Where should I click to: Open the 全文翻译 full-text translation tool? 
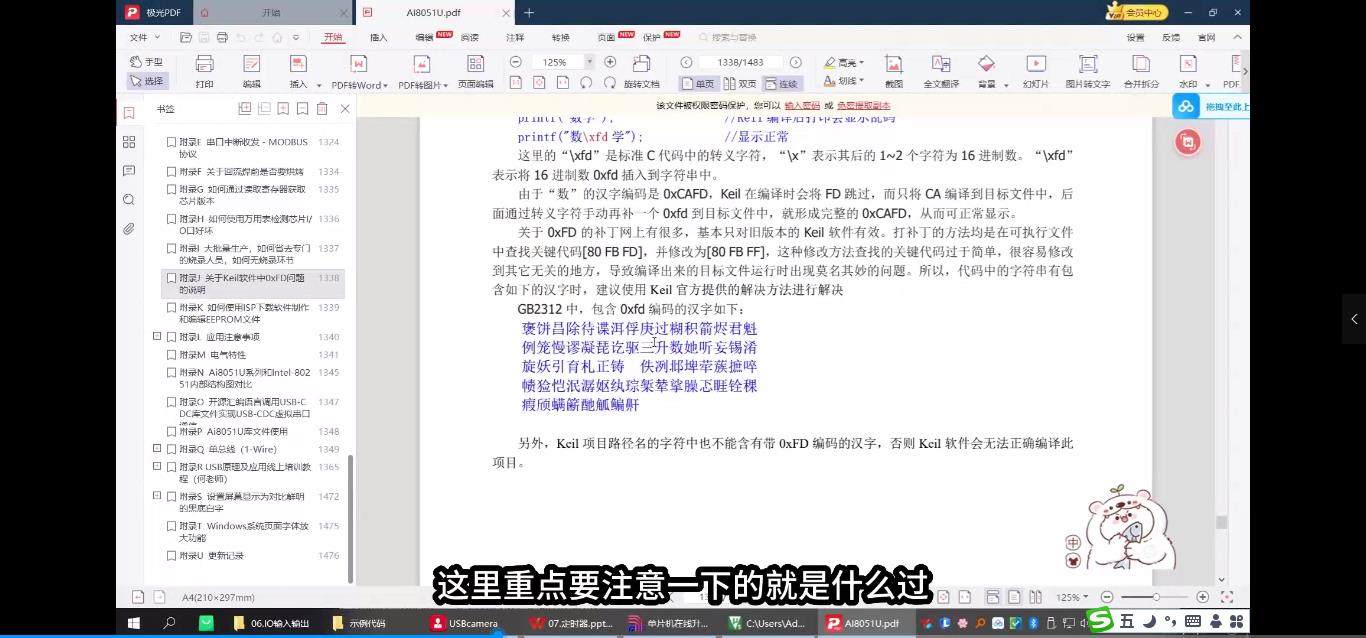click(x=943, y=72)
